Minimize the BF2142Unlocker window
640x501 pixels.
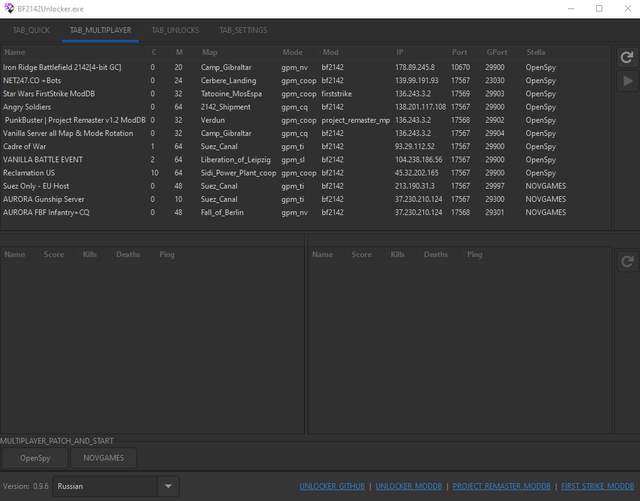pos(571,9)
